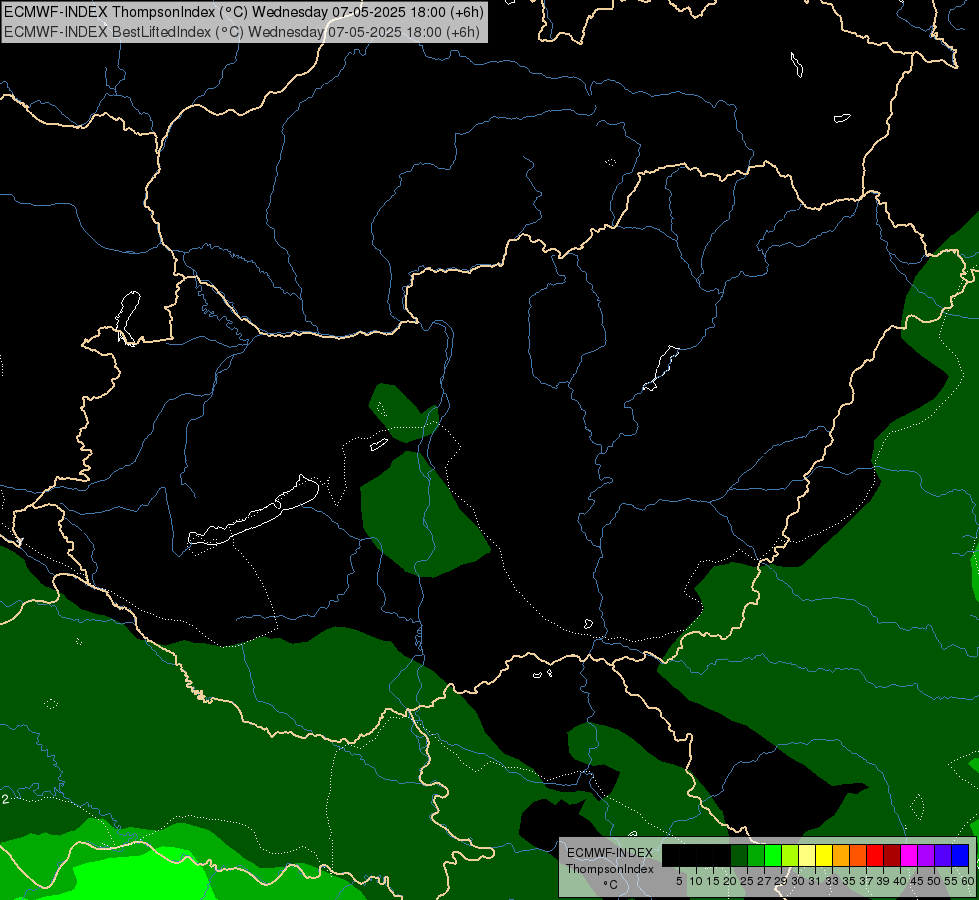Viewport: 979px width, 900px height.
Task: Select the orange-red 35-37 legend swatch
Action: (x=858, y=855)
